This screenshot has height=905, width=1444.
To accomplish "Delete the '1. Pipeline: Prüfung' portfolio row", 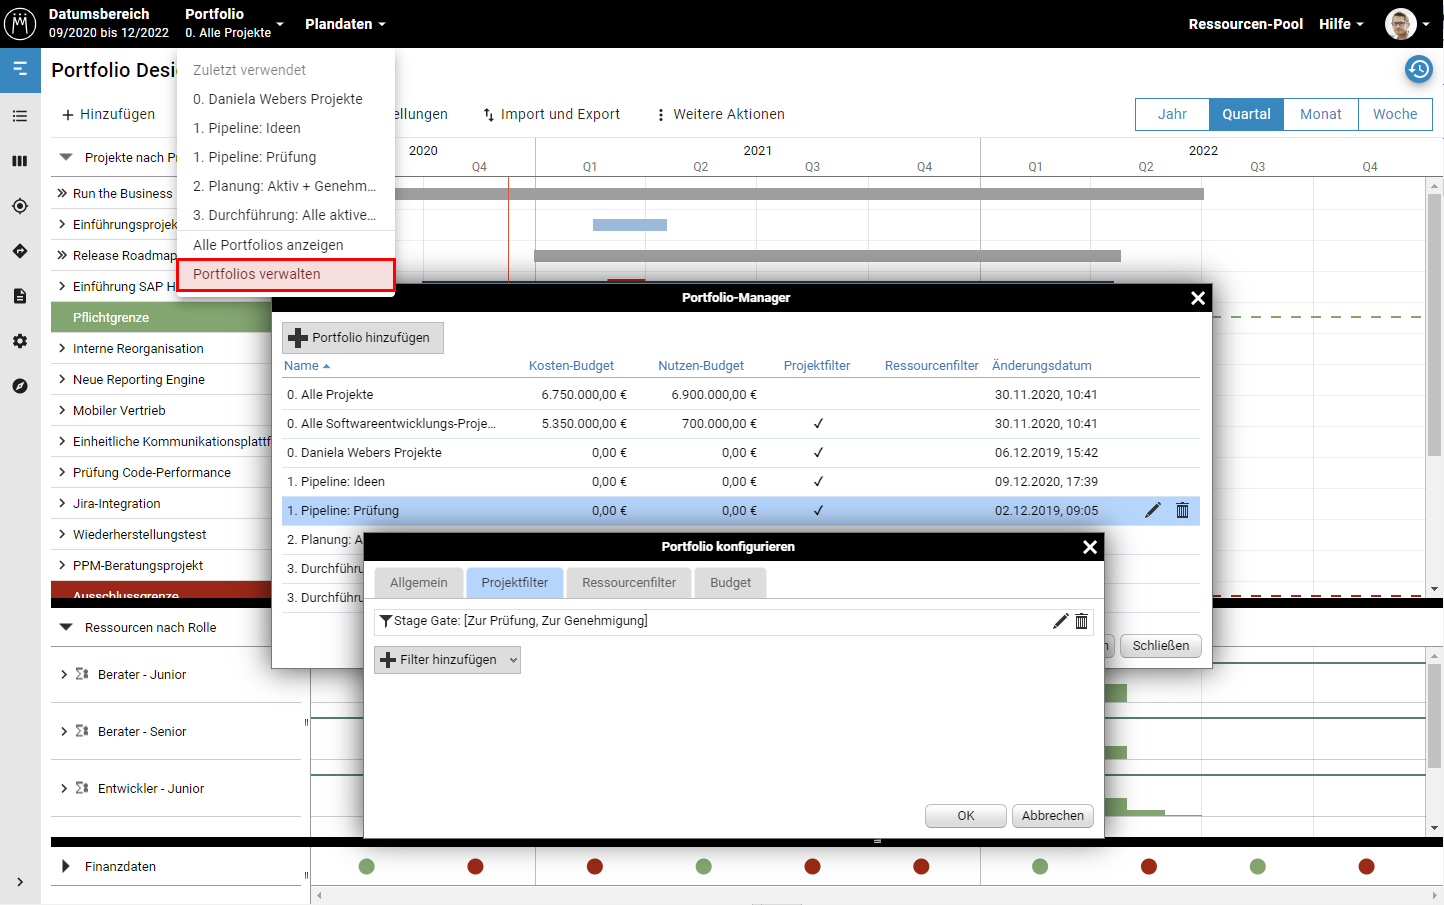I will [x=1182, y=510].
